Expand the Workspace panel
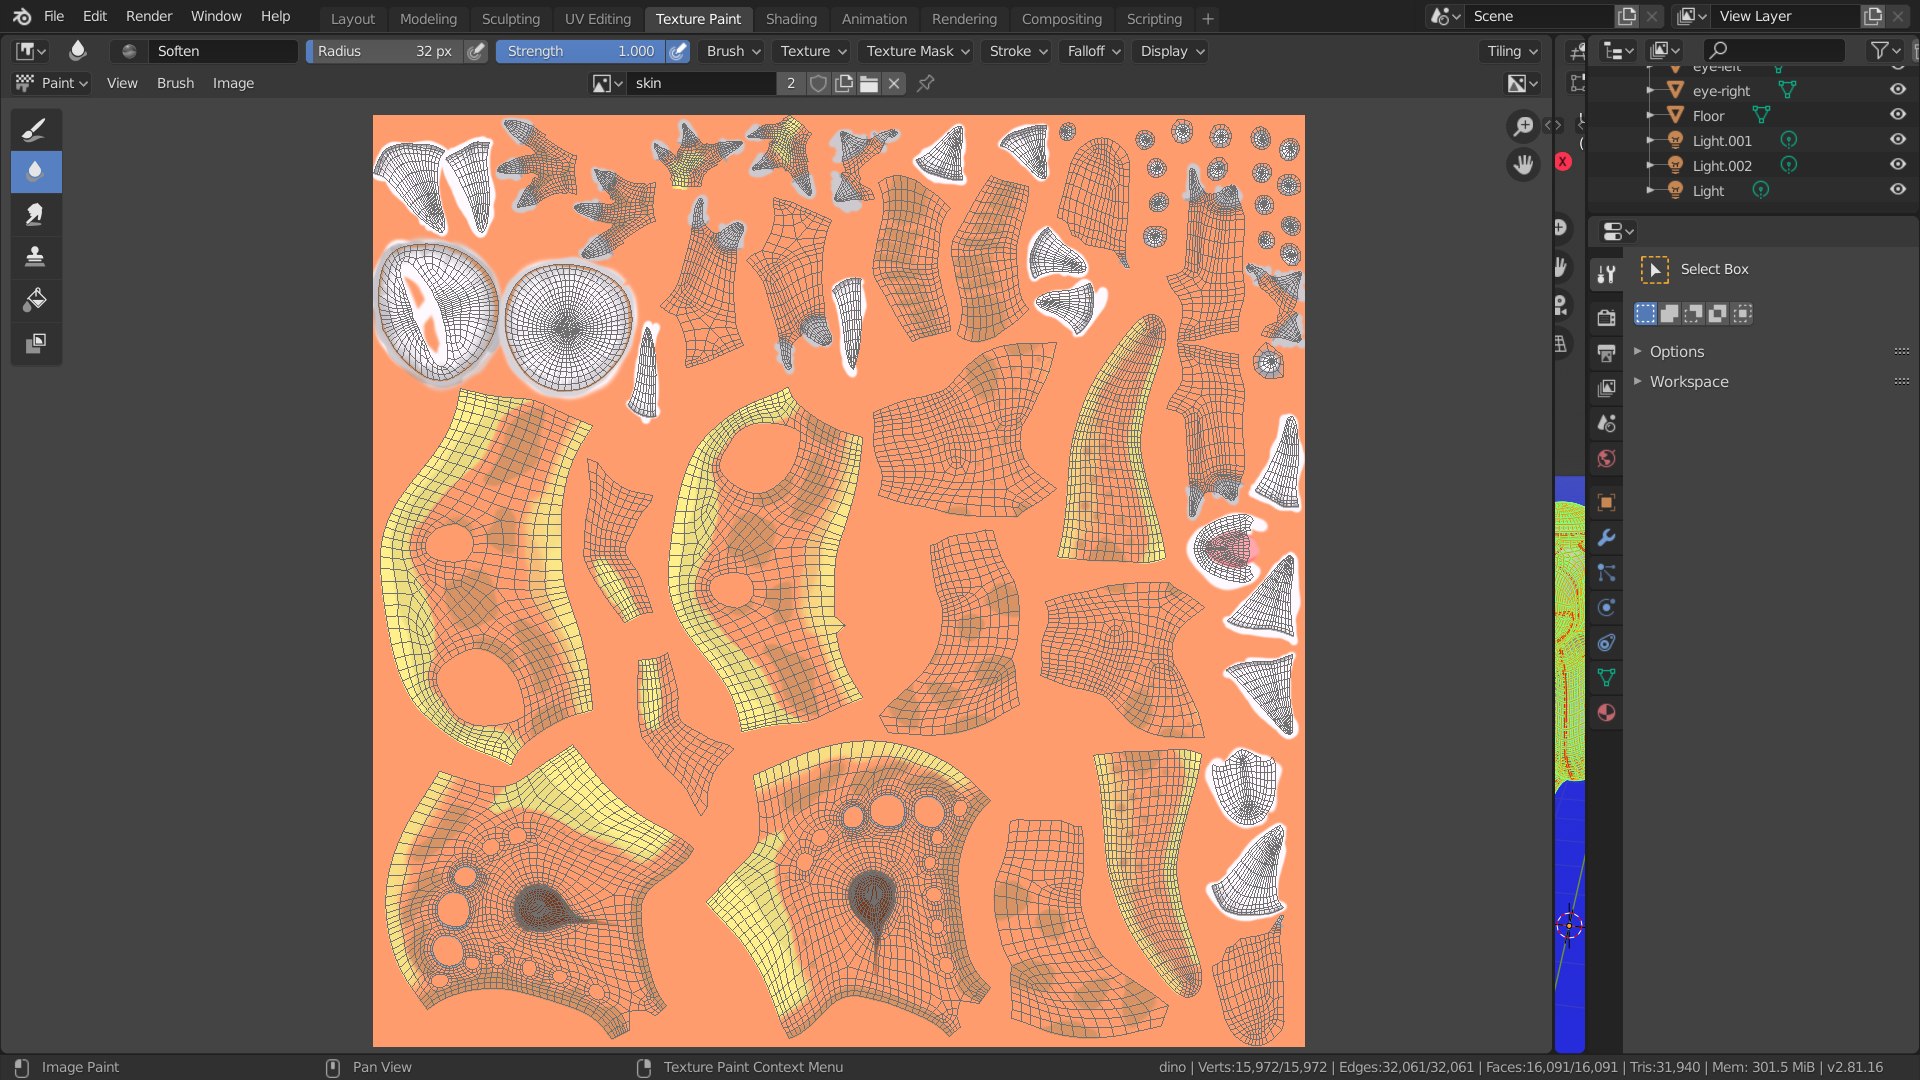The height and width of the screenshot is (1080, 1920). pyautogui.click(x=1688, y=381)
